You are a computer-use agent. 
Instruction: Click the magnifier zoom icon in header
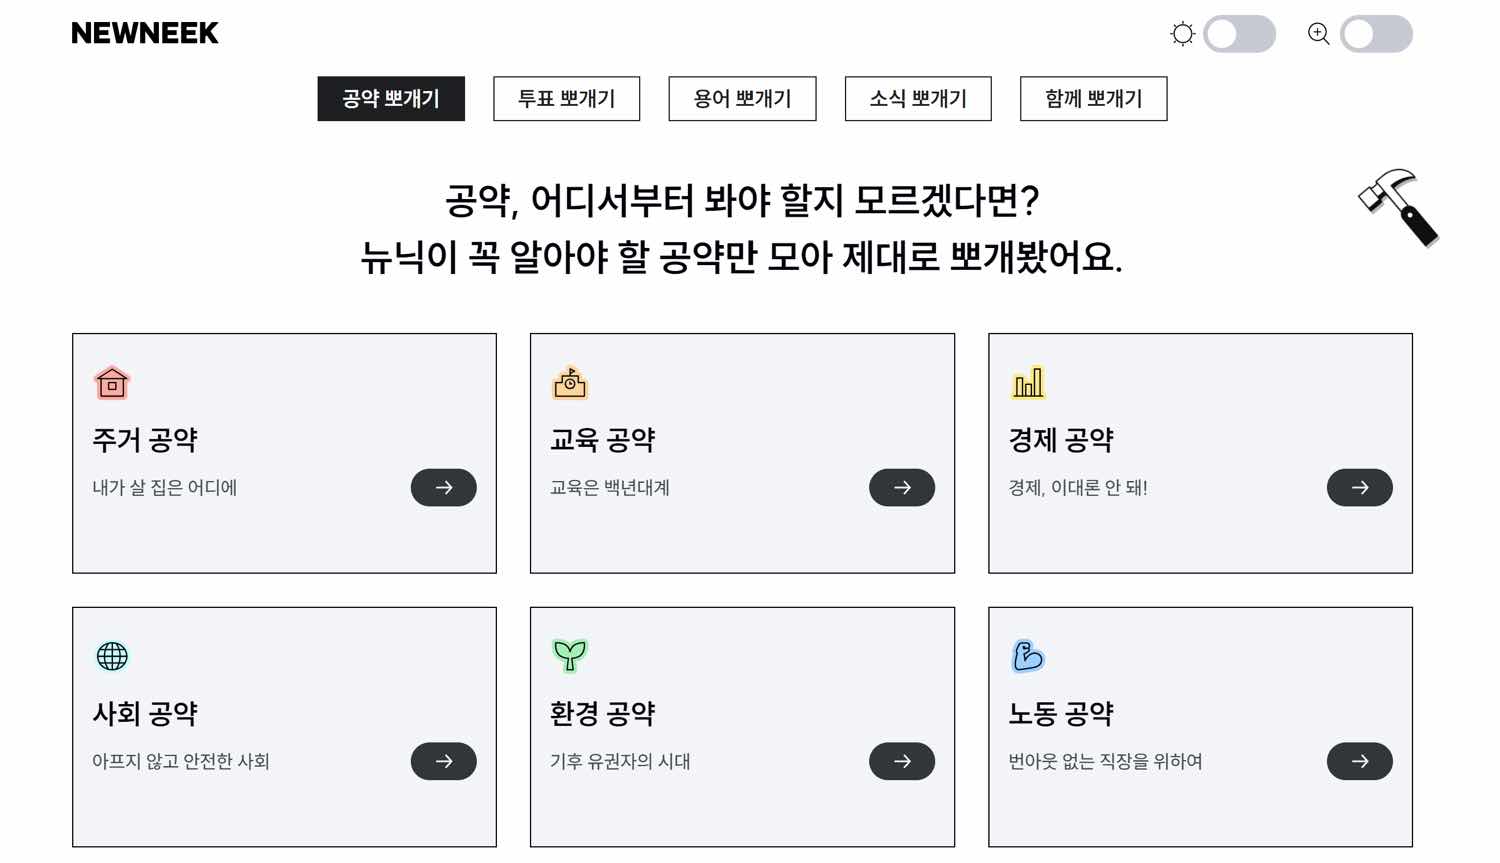pyautogui.click(x=1319, y=34)
